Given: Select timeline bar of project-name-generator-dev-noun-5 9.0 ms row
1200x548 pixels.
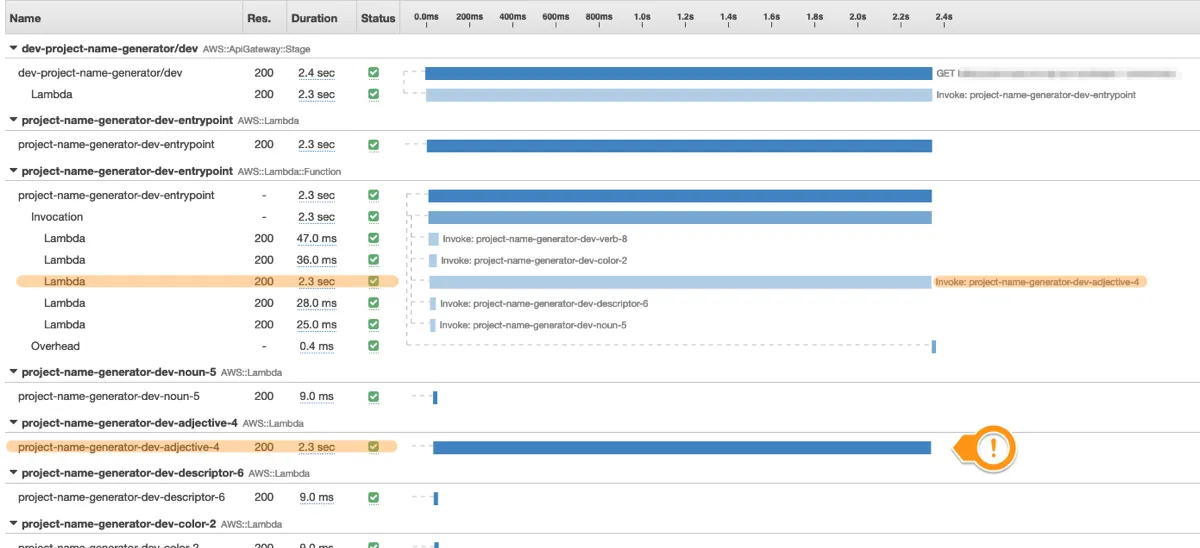Looking at the screenshot, I should [x=435, y=397].
